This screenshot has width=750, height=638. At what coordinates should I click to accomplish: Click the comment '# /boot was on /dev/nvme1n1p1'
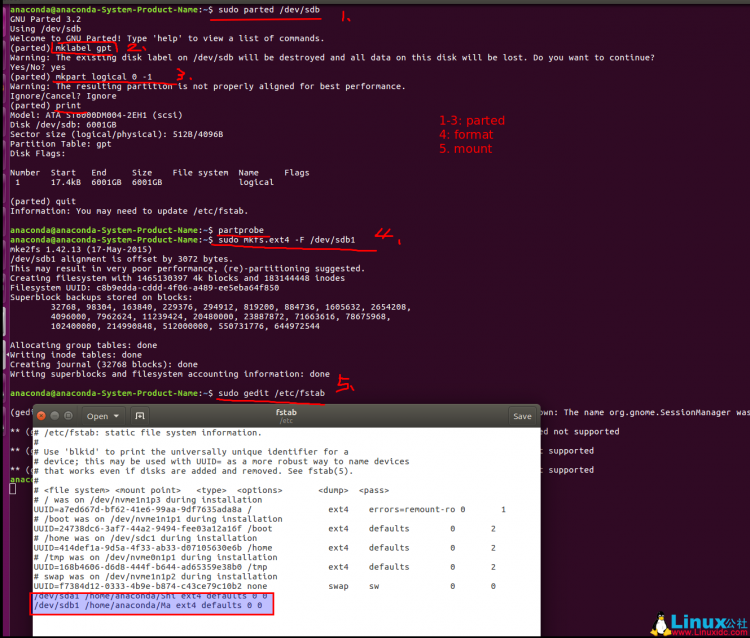(158, 519)
